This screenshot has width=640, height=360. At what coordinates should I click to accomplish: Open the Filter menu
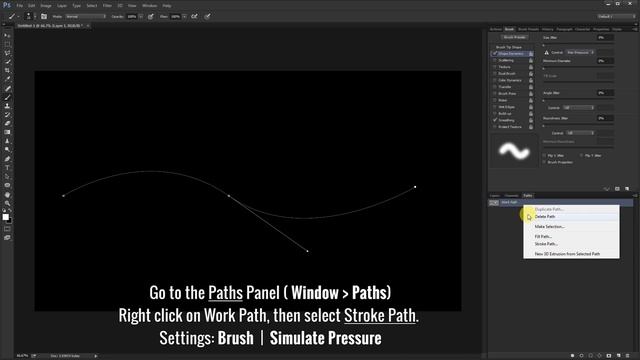point(107,6)
